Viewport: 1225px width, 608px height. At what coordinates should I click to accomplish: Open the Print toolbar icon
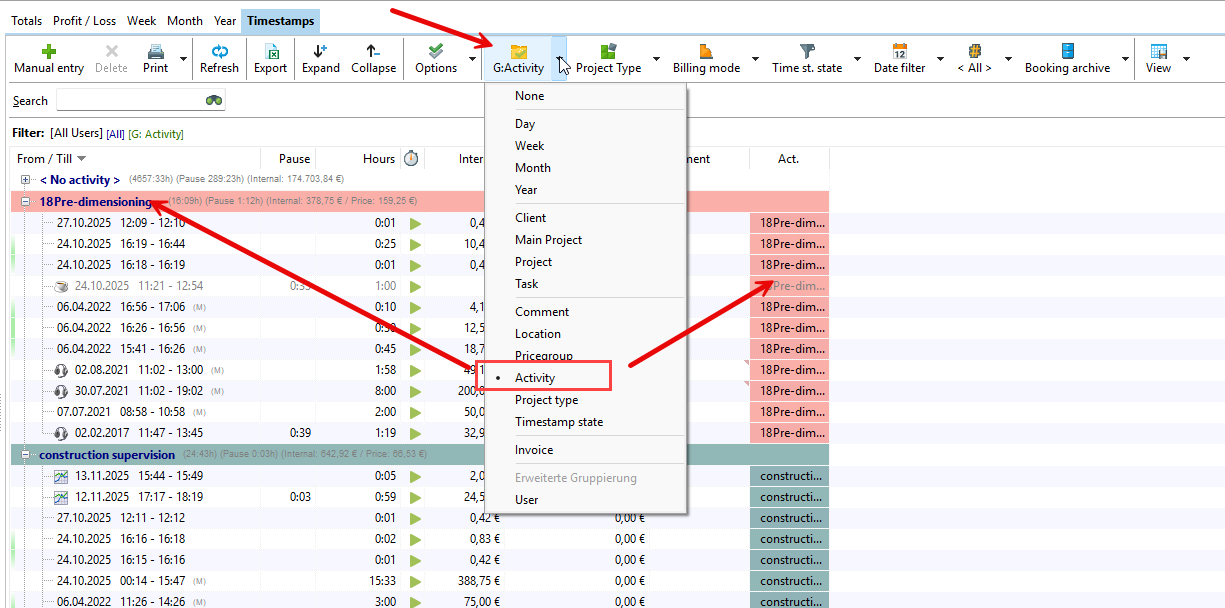tap(155, 52)
